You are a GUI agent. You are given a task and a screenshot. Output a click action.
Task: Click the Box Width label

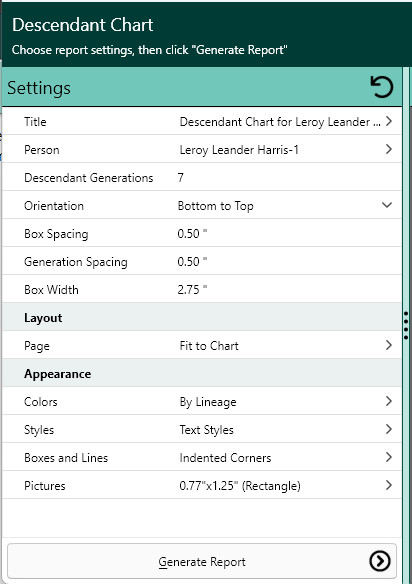pyautogui.click(x=51, y=290)
